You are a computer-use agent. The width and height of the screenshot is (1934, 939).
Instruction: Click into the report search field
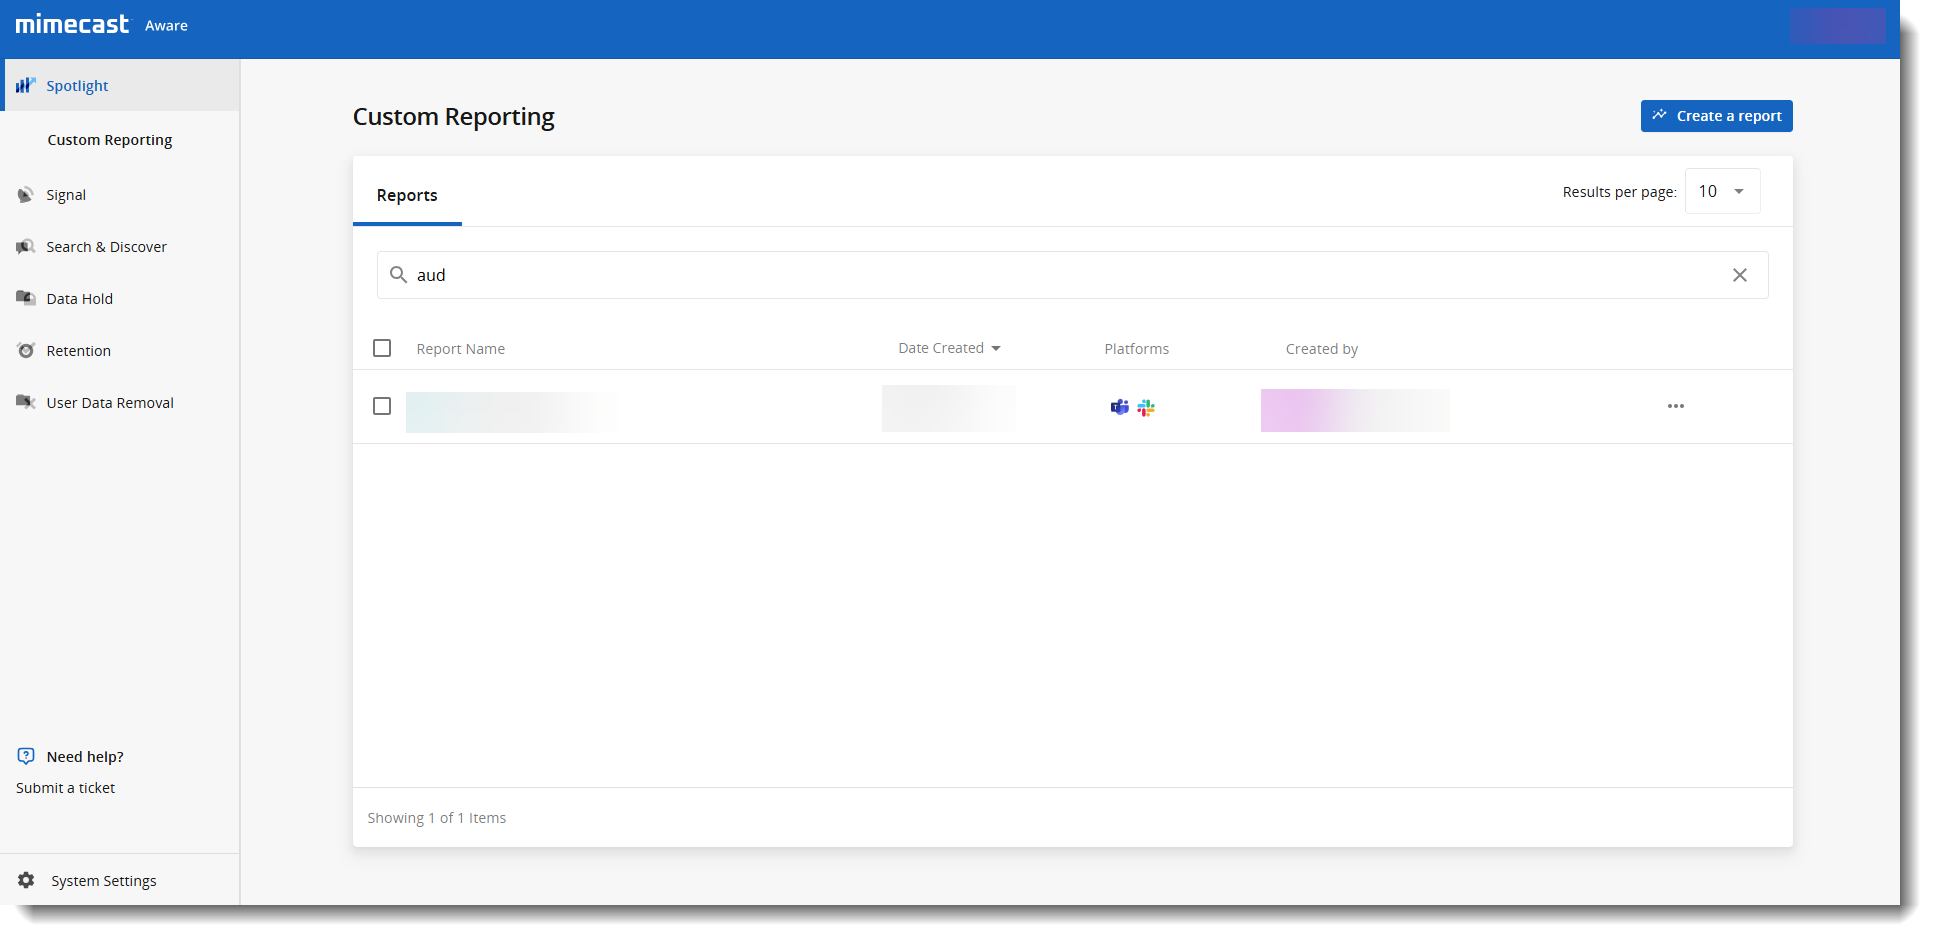pos(1060,275)
